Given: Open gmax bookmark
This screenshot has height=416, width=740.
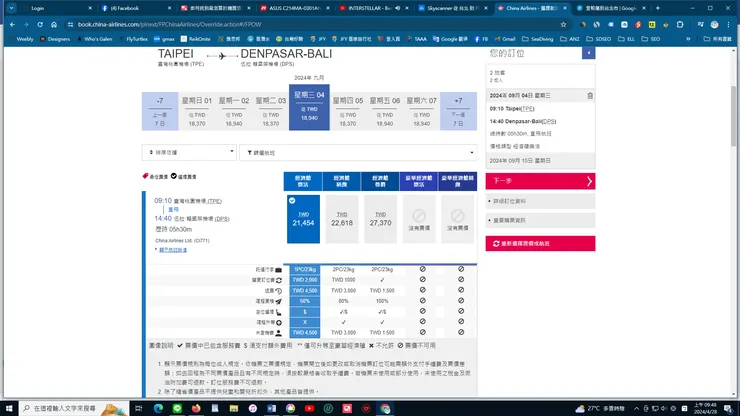Looking at the screenshot, I should pos(164,39).
